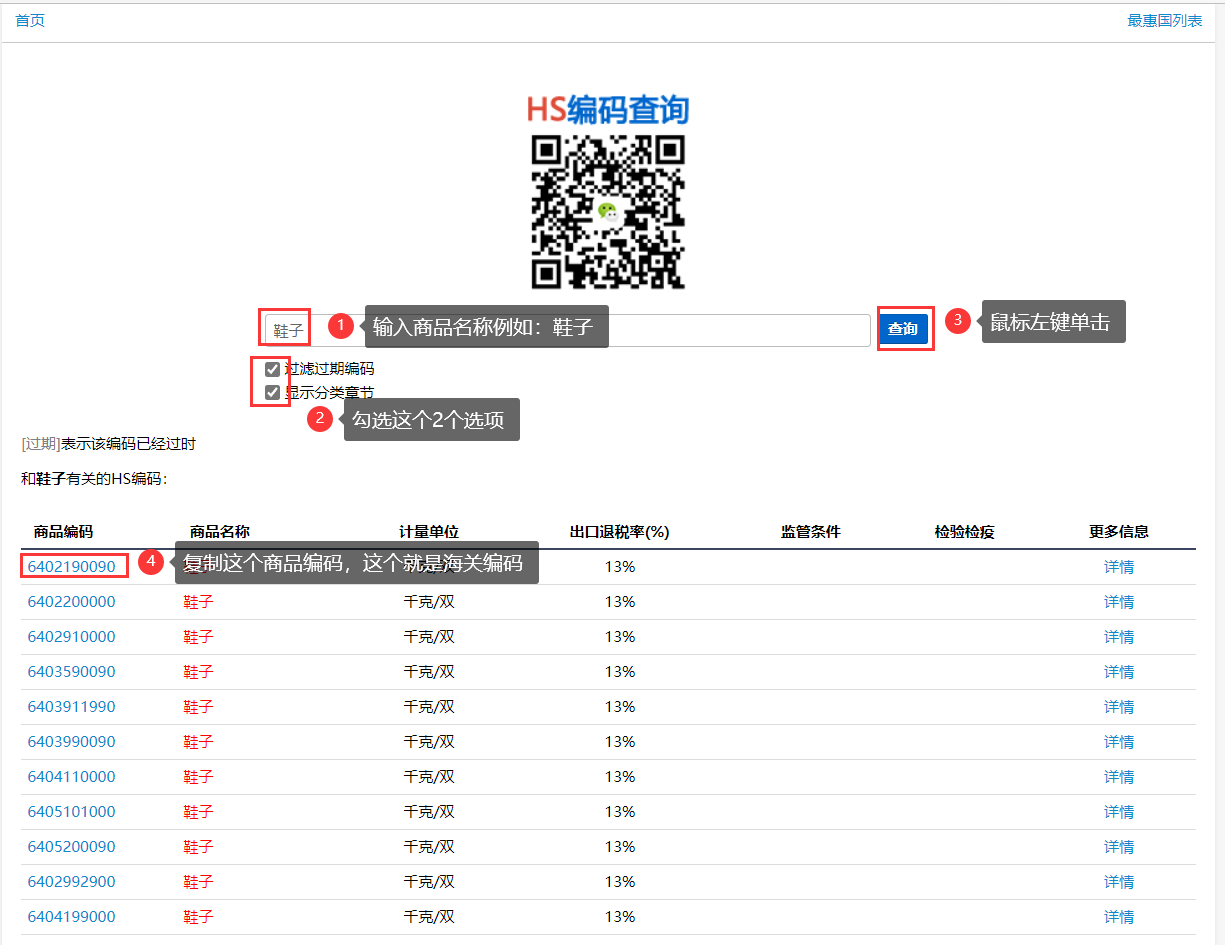Click 千克/双 unit in row 6405101000

tap(429, 812)
